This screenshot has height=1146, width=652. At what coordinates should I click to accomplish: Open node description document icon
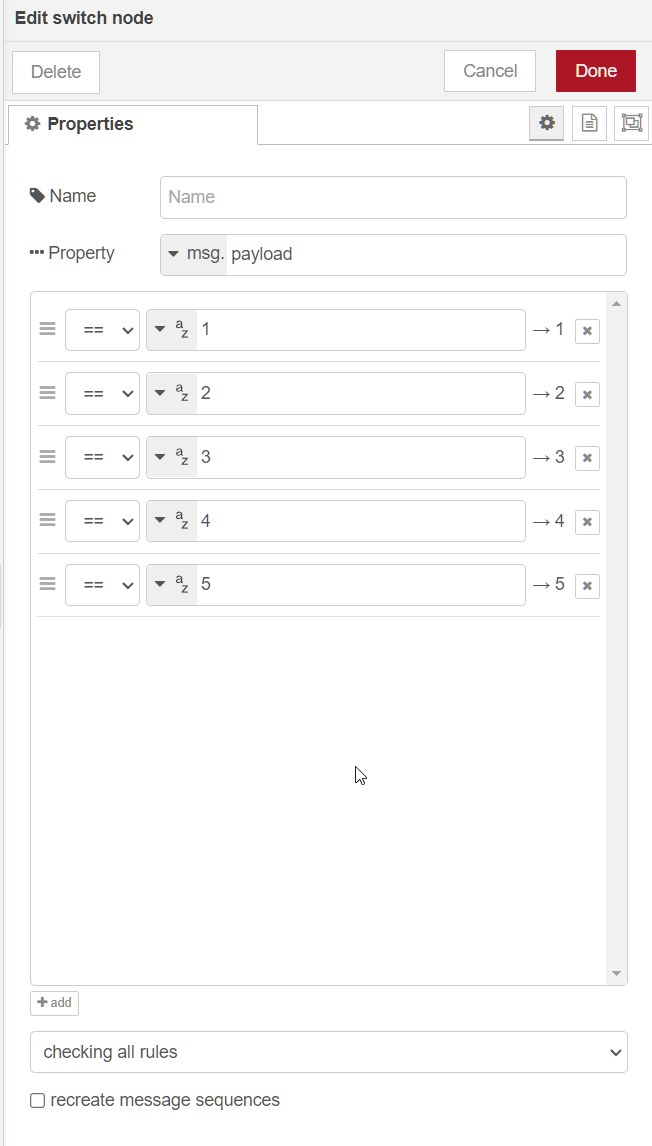[589, 123]
